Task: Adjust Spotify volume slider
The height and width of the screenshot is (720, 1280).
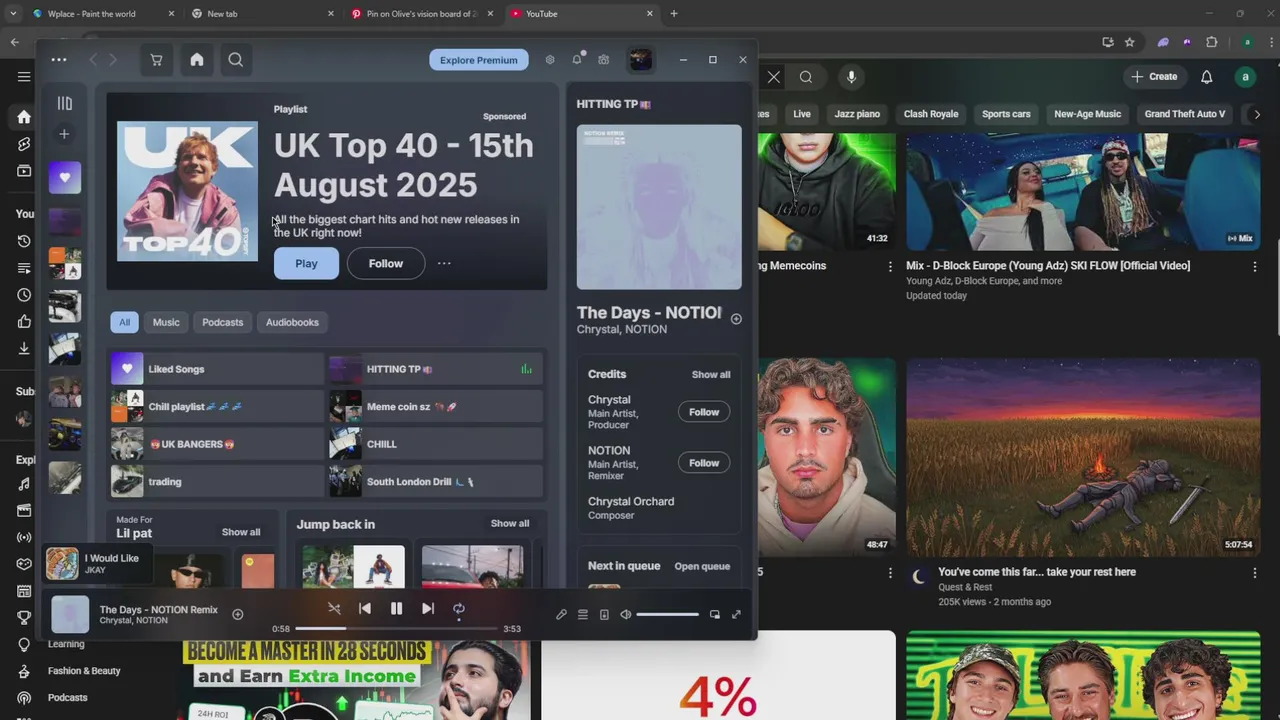Action: pyautogui.click(x=667, y=614)
